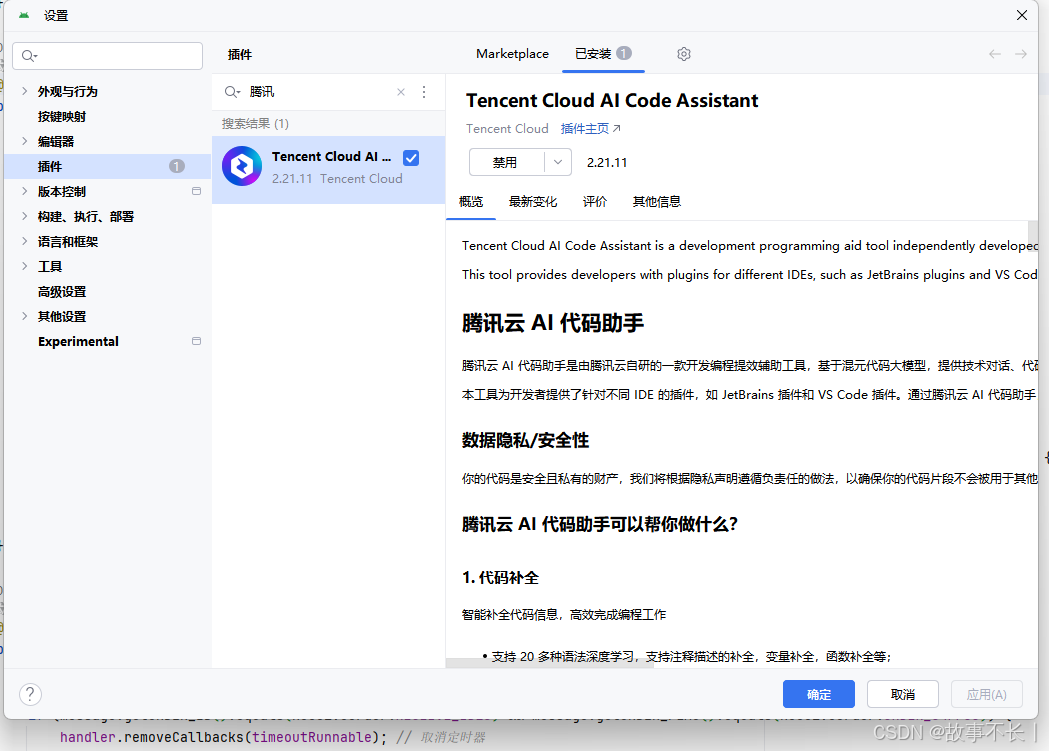Open the 插件主页 link
Screen dimensions: 1049x751
pos(590,128)
